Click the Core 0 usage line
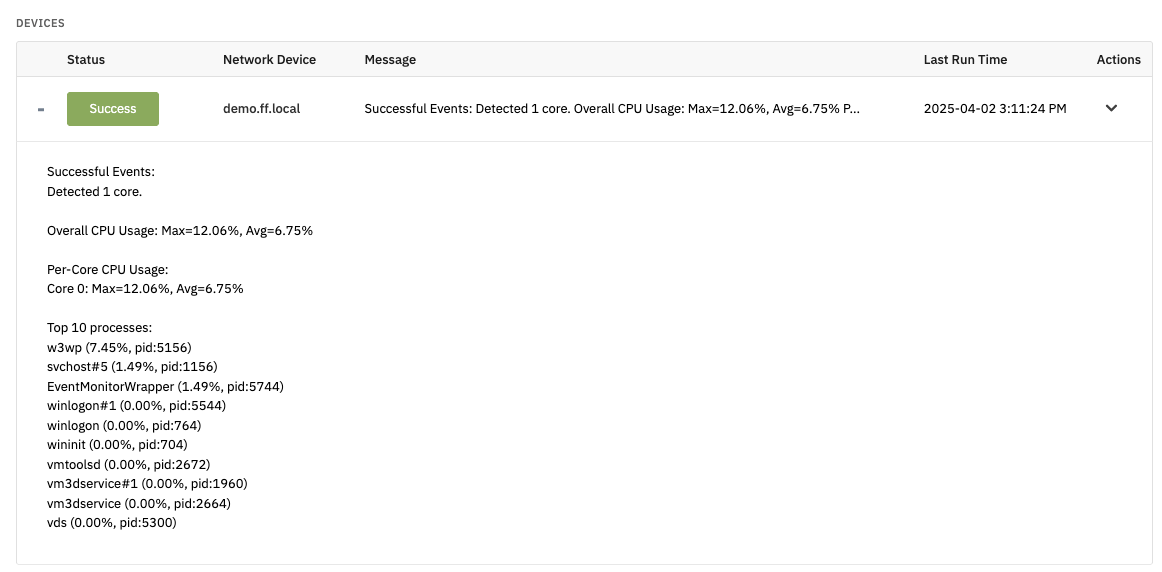The width and height of the screenshot is (1162, 572). tap(145, 288)
